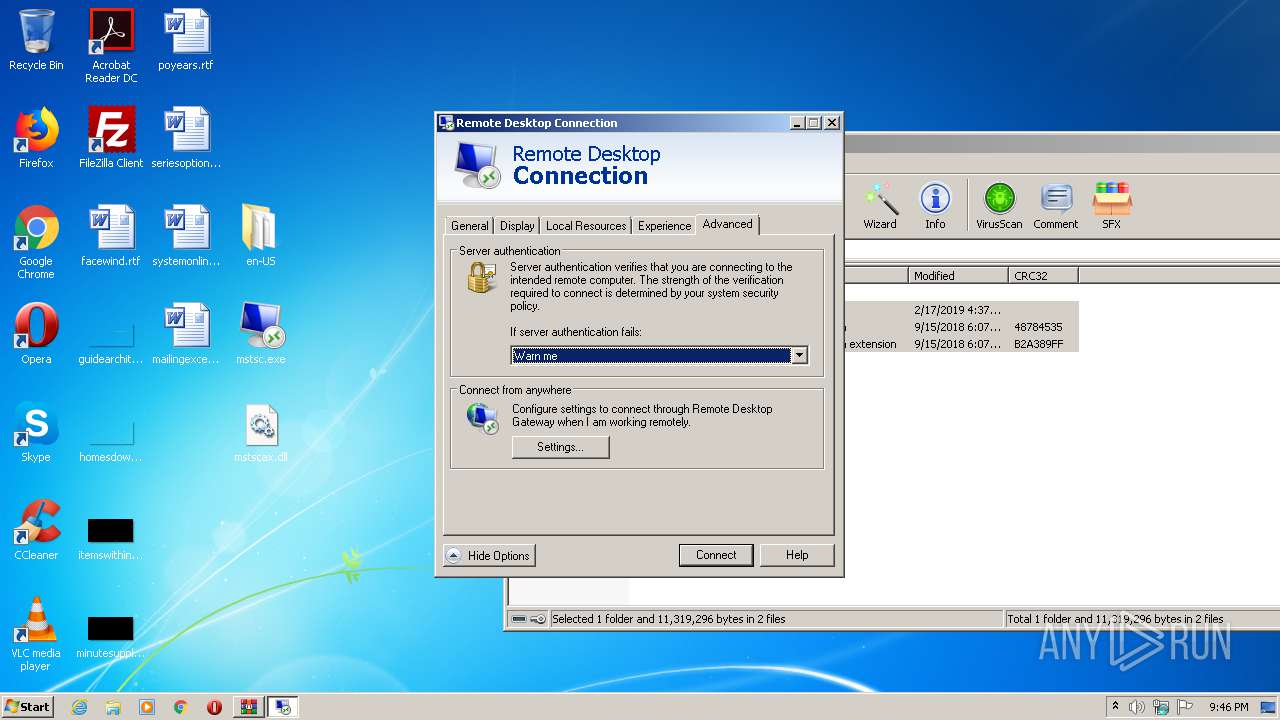Click the Info icon in the WinRAR toolbar

[x=935, y=206]
